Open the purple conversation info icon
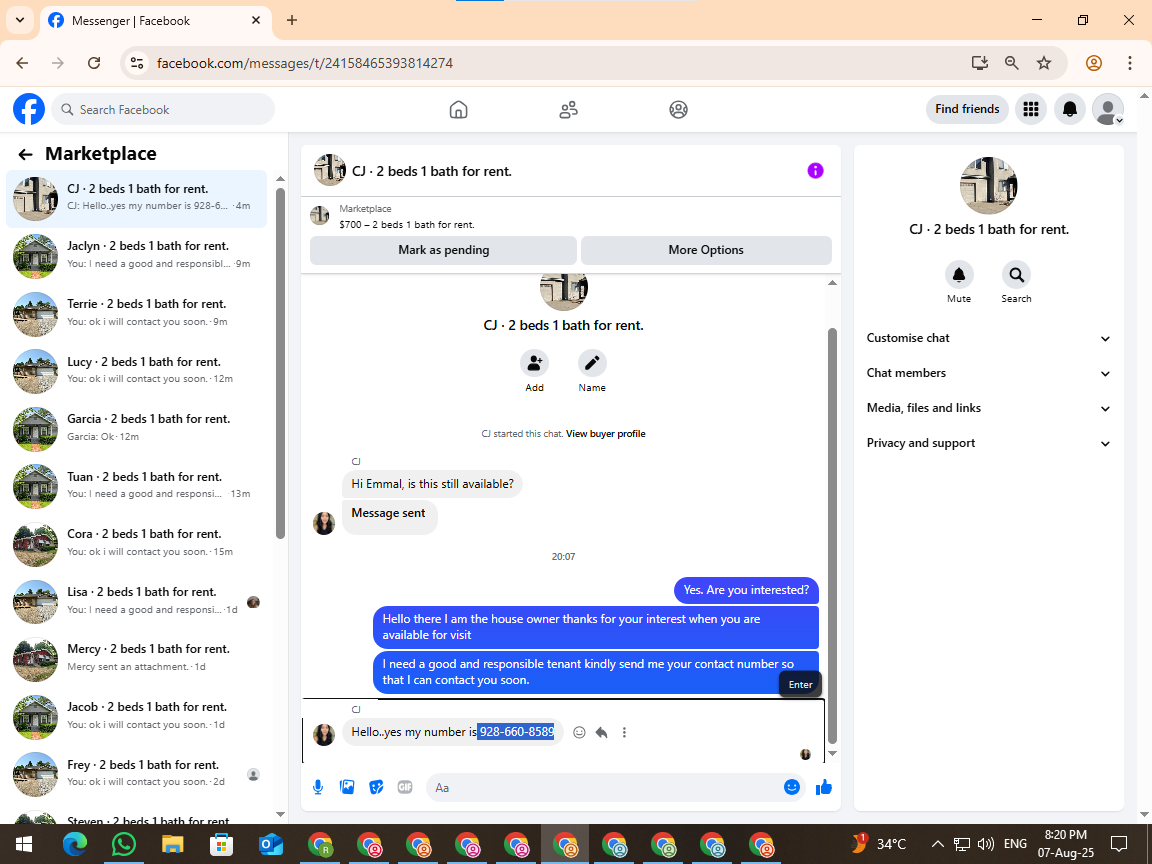 pyautogui.click(x=816, y=170)
